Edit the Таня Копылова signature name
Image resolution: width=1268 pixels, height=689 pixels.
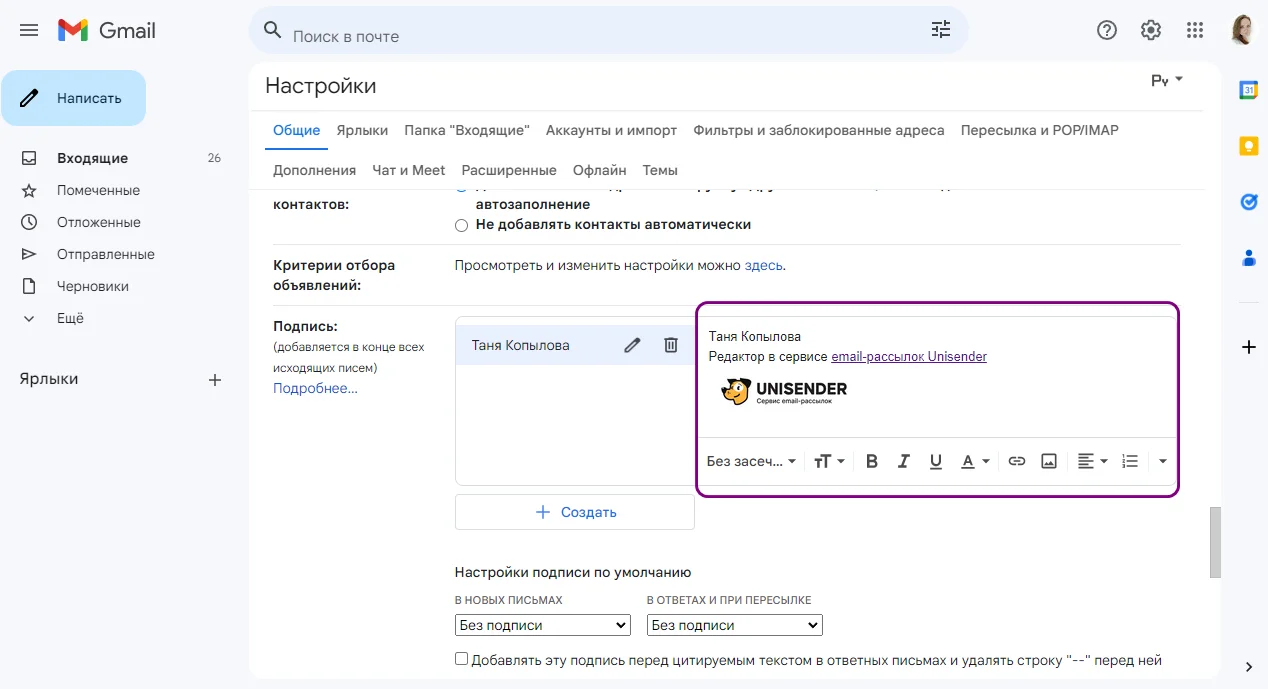(632, 345)
